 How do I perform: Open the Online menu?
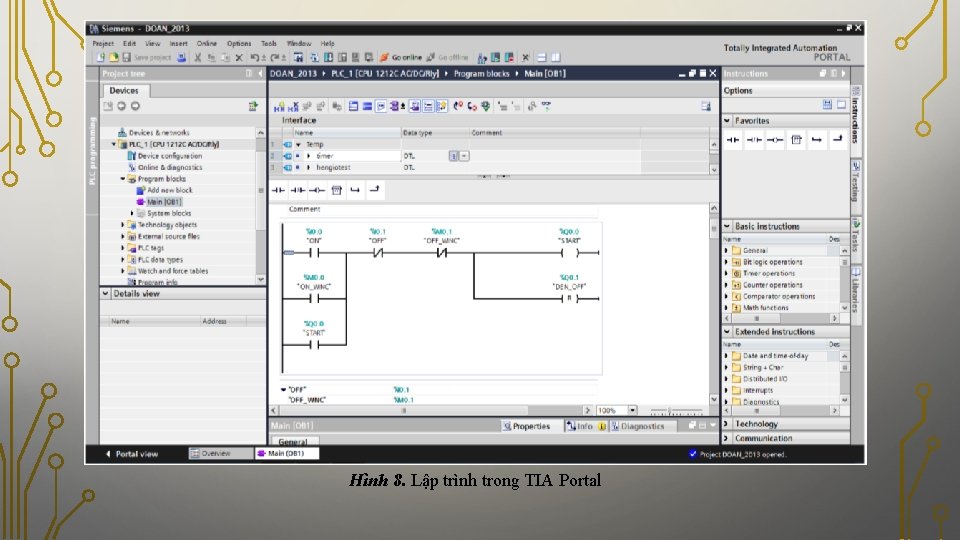206,43
